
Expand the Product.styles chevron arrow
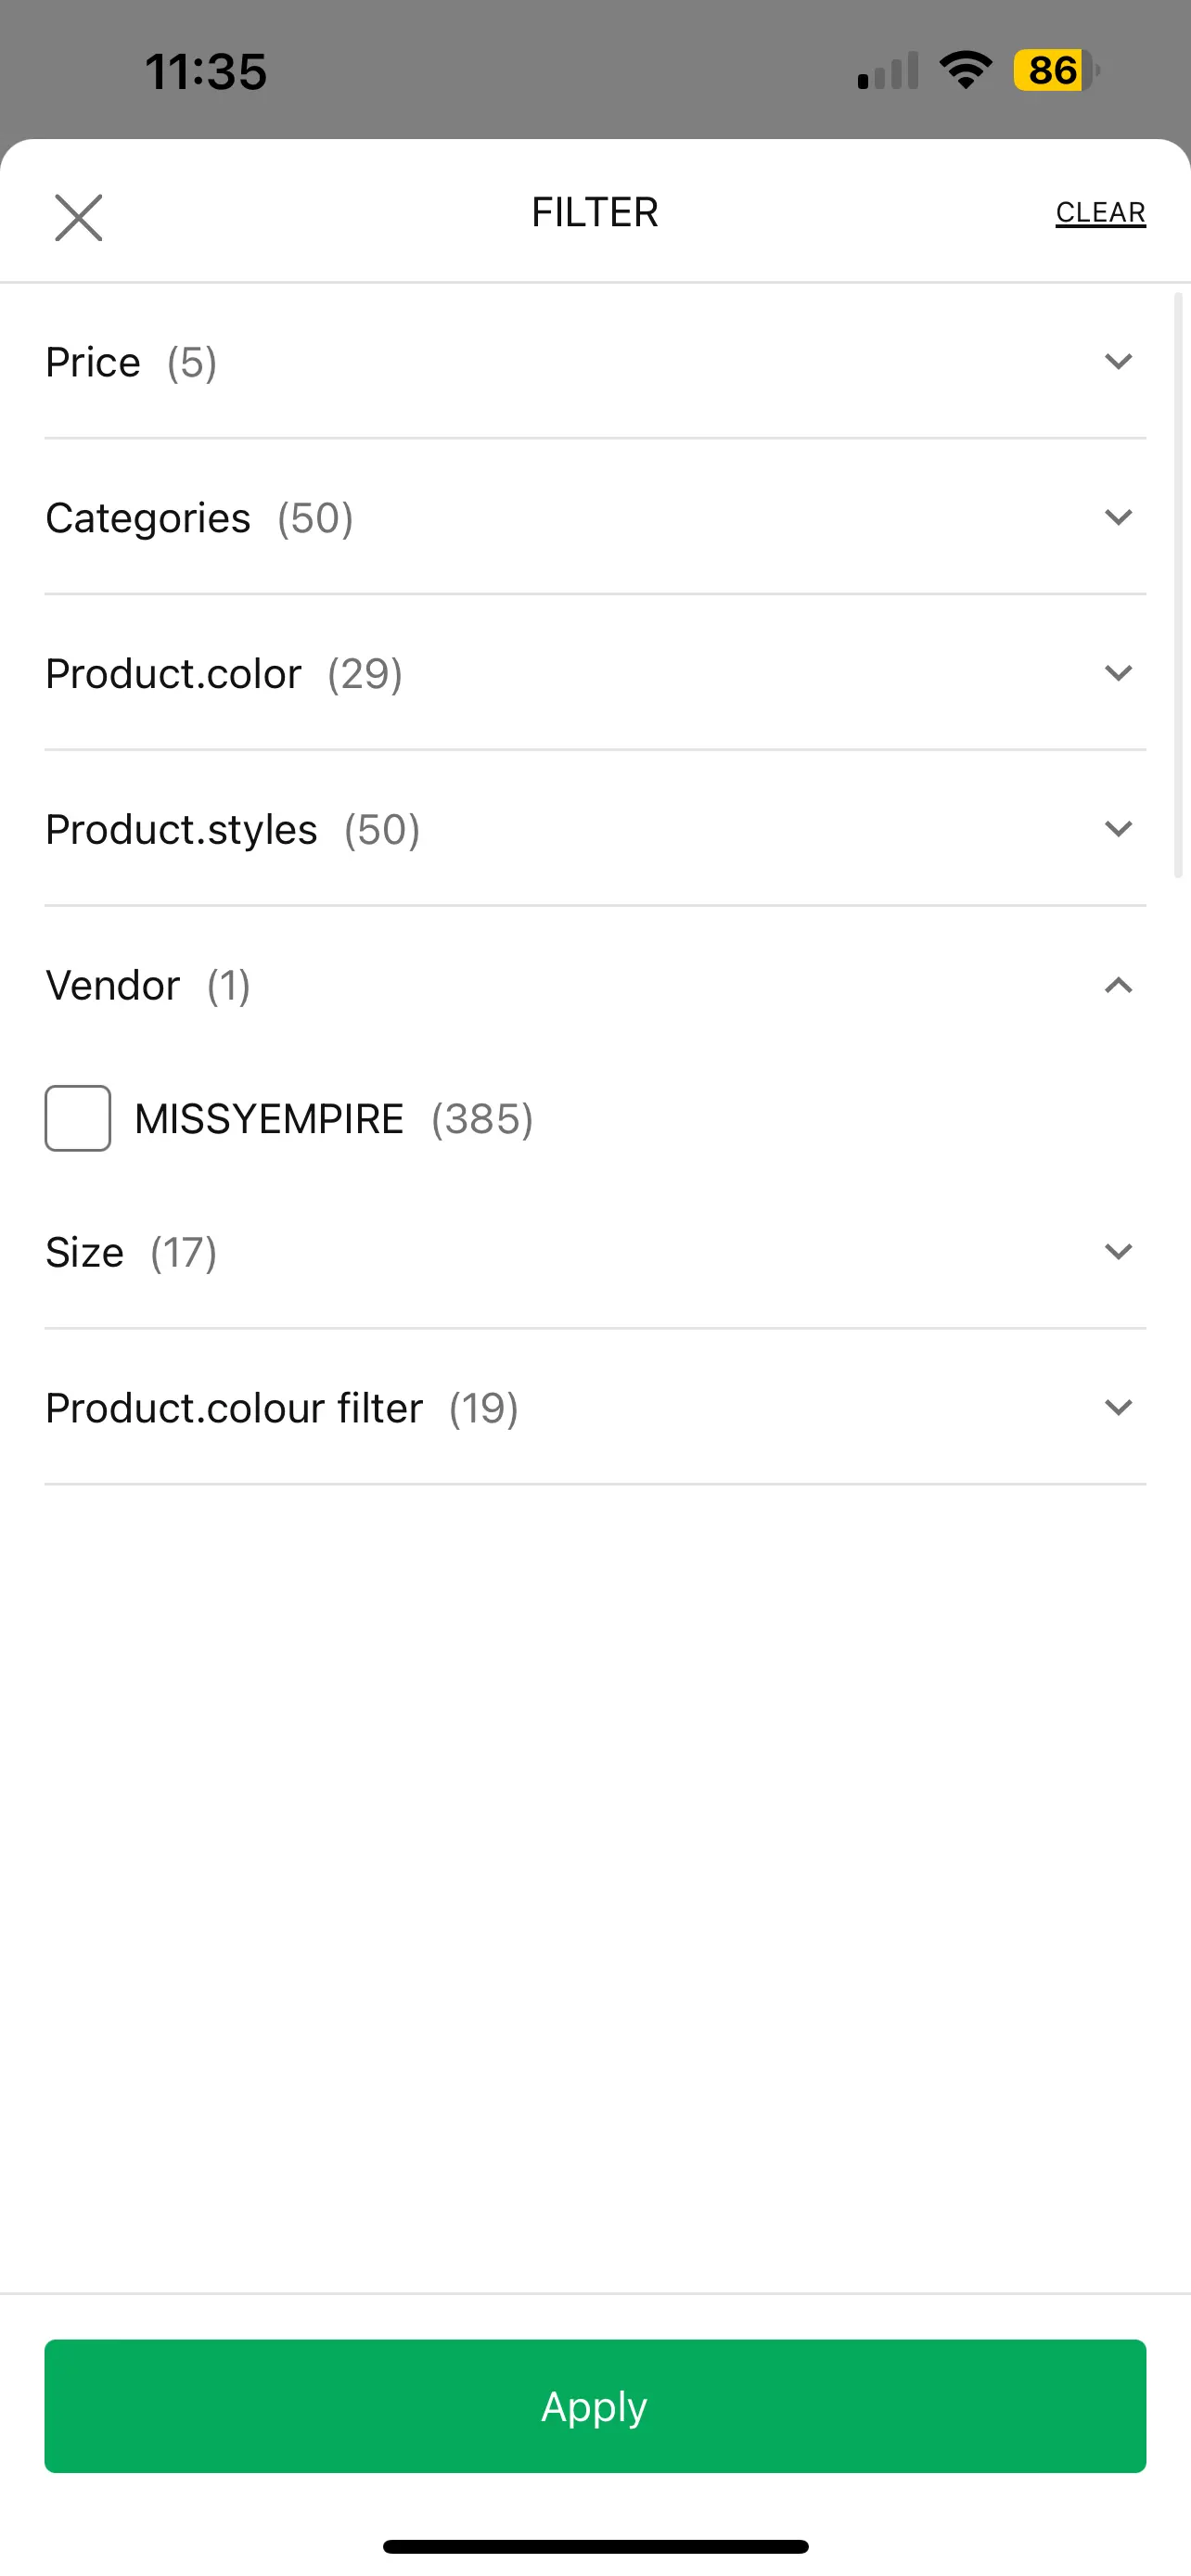1118,829
